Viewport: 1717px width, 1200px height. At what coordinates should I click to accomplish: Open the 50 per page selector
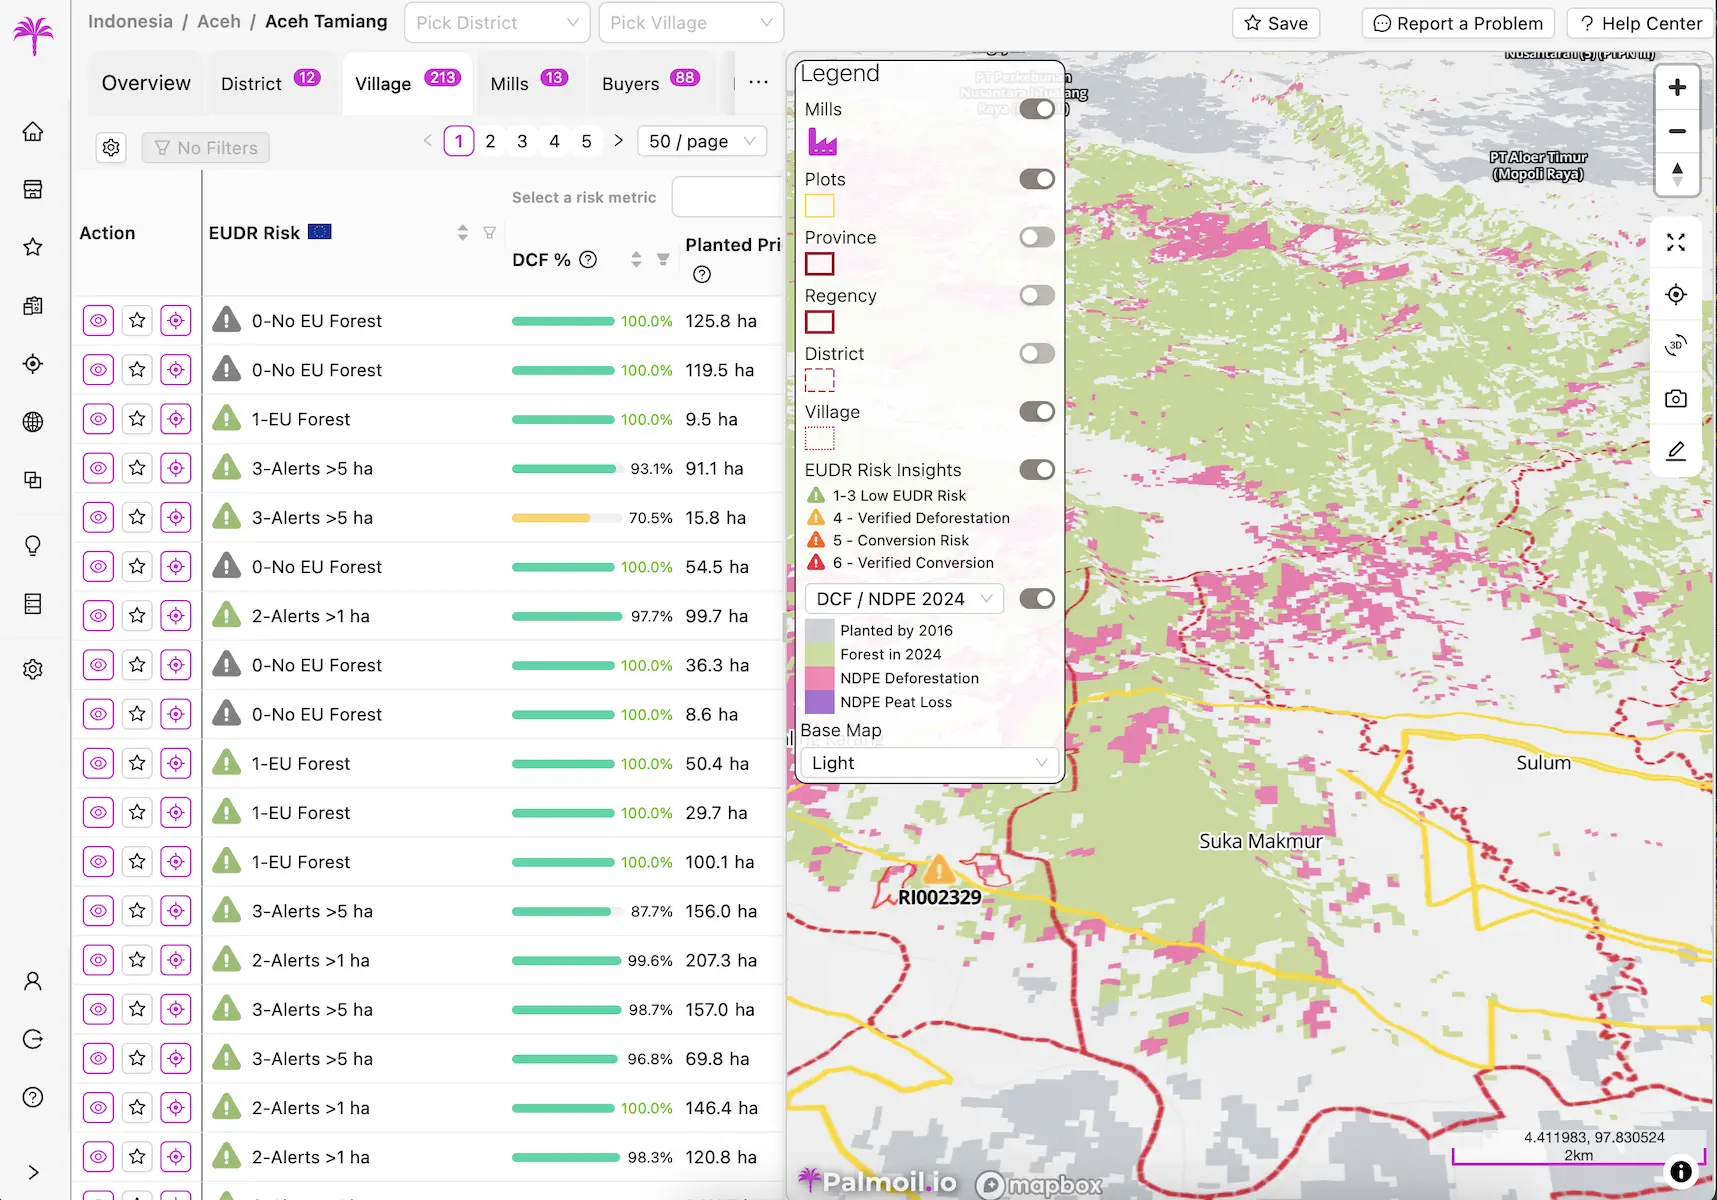pyautogui.click(x=701, y=141)
